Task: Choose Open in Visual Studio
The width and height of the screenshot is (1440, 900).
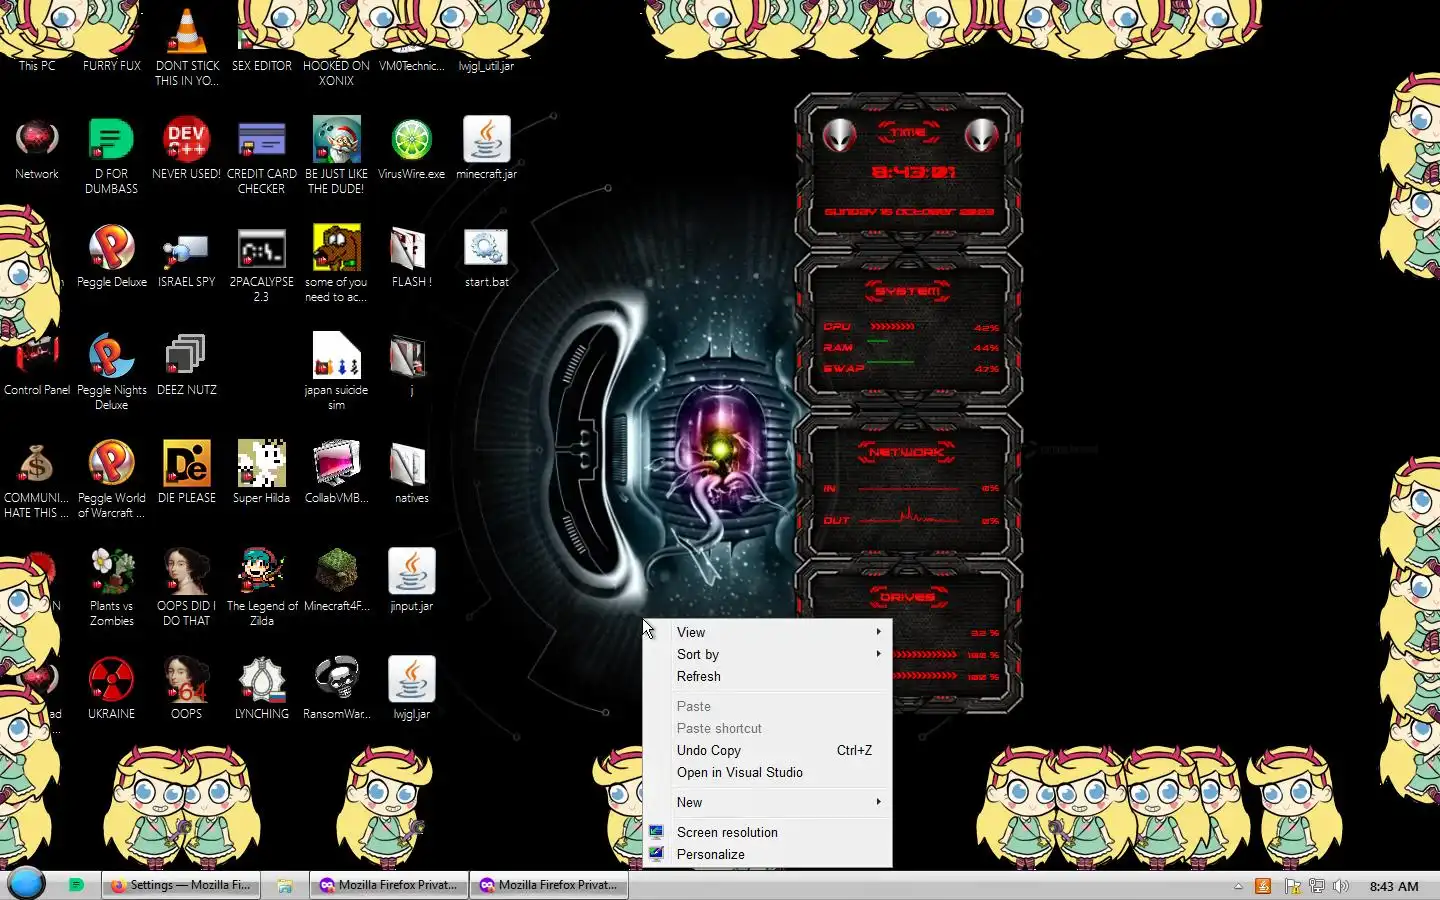Action: coord(767,772)
